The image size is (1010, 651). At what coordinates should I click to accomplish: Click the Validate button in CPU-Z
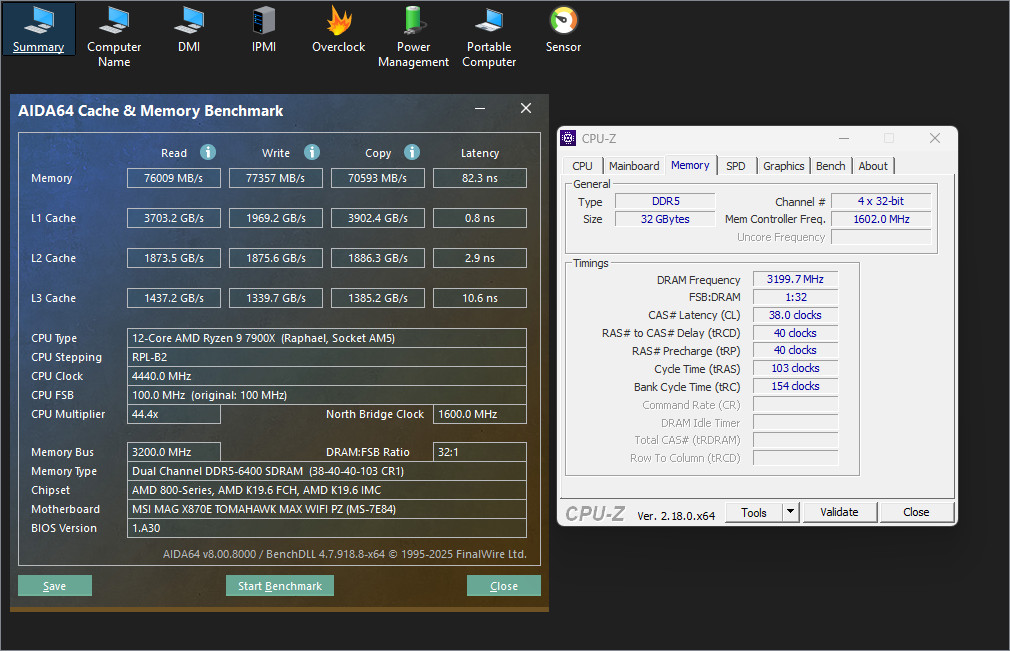(x=839, y=512)
